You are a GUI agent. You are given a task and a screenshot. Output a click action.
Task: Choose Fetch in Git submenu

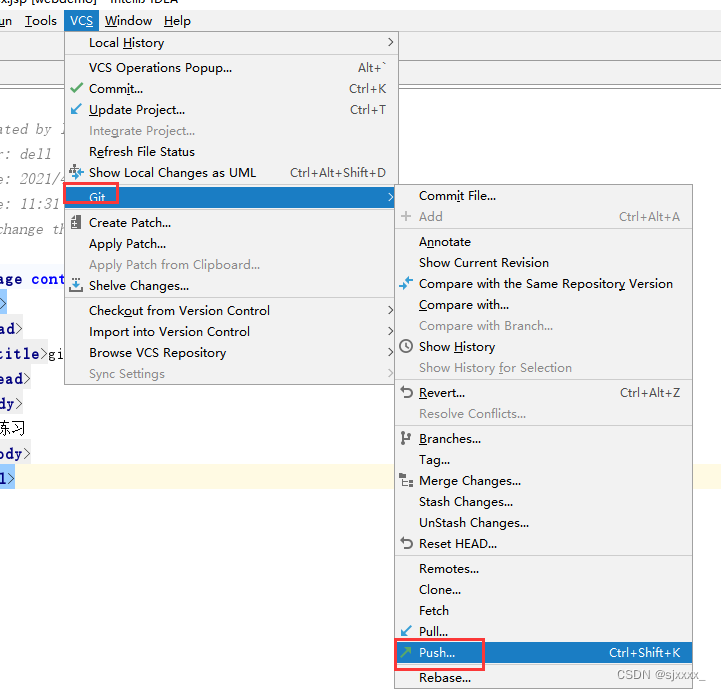point(544,611)
